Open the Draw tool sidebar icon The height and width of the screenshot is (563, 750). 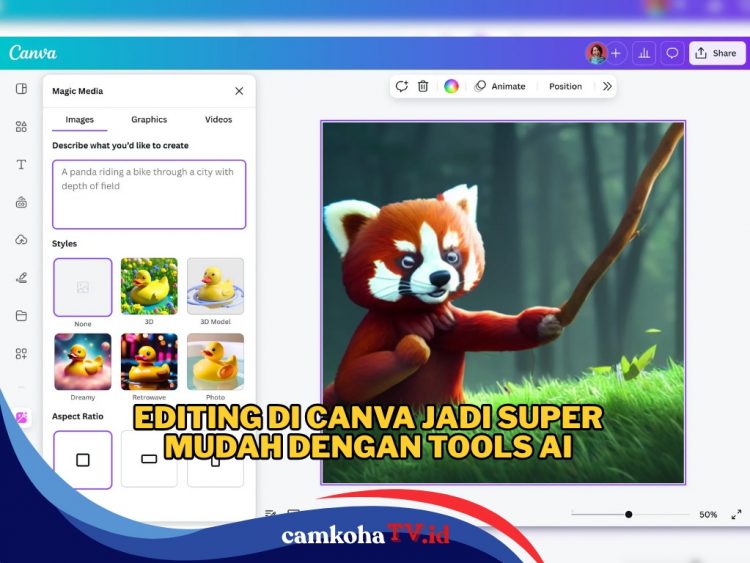(x=21, y=278)
